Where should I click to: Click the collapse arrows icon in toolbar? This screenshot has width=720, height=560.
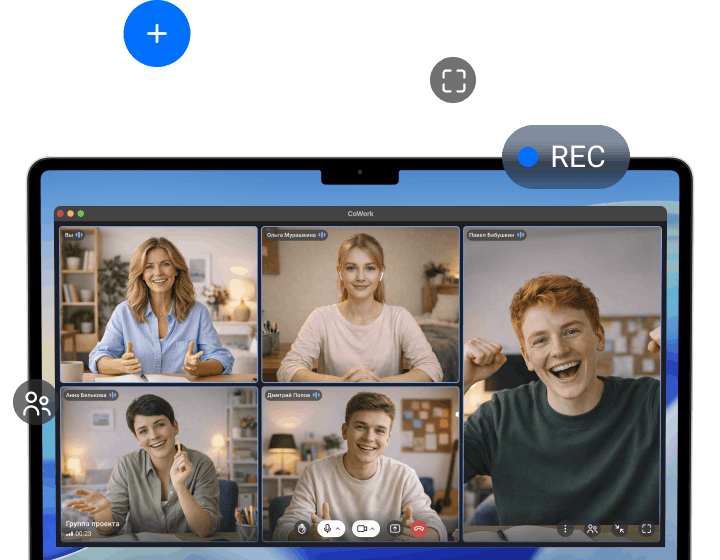click(619, 528)
